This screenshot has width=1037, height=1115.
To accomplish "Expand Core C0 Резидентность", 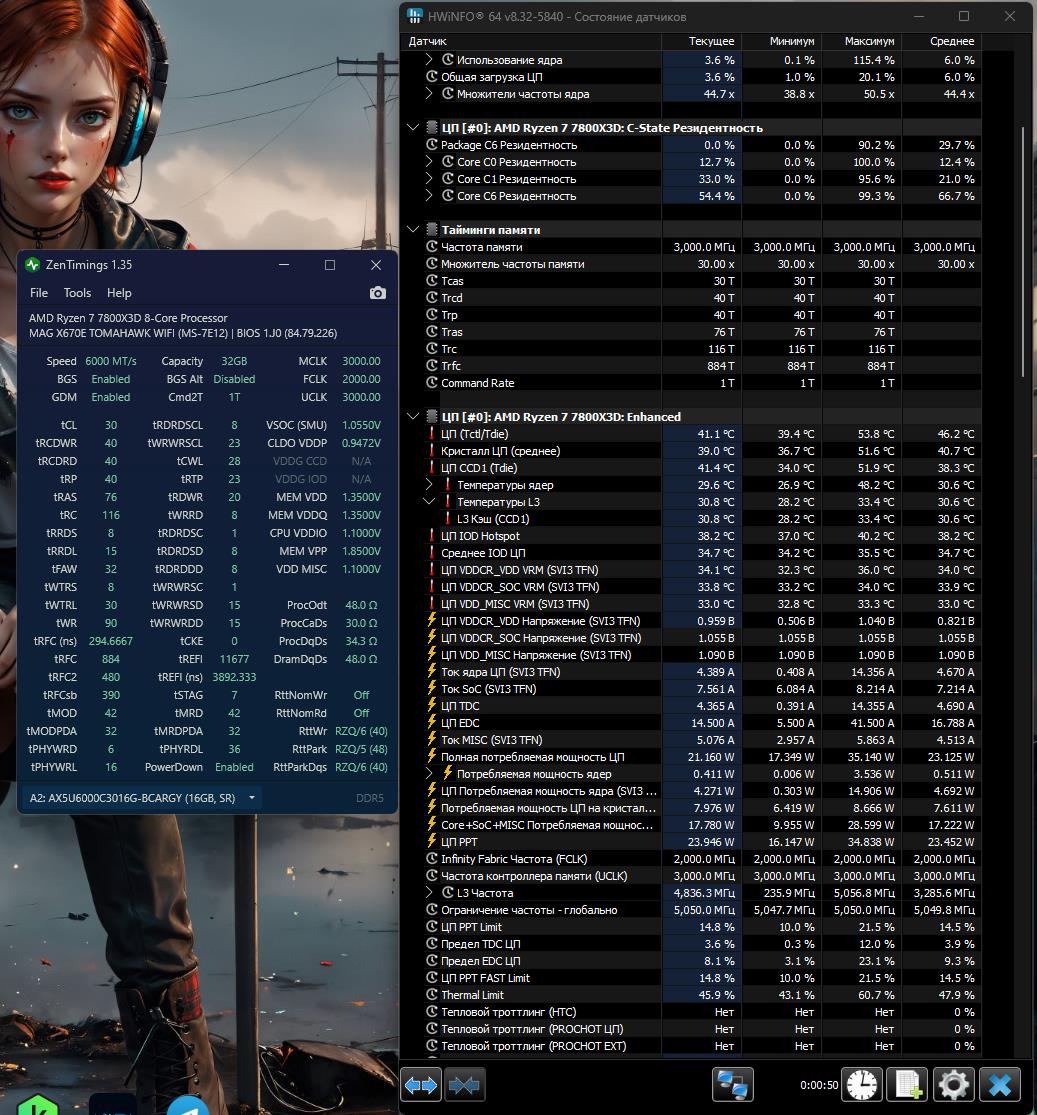I will [x=429, y=162].
